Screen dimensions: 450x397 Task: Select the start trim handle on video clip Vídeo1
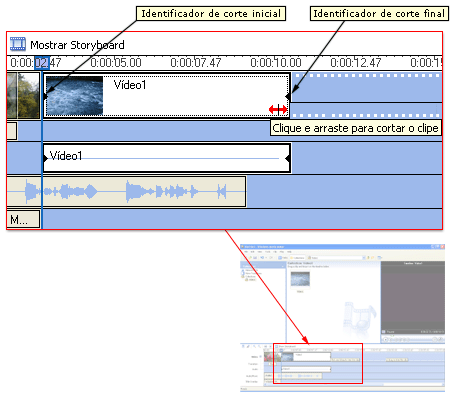pos(46,97)
